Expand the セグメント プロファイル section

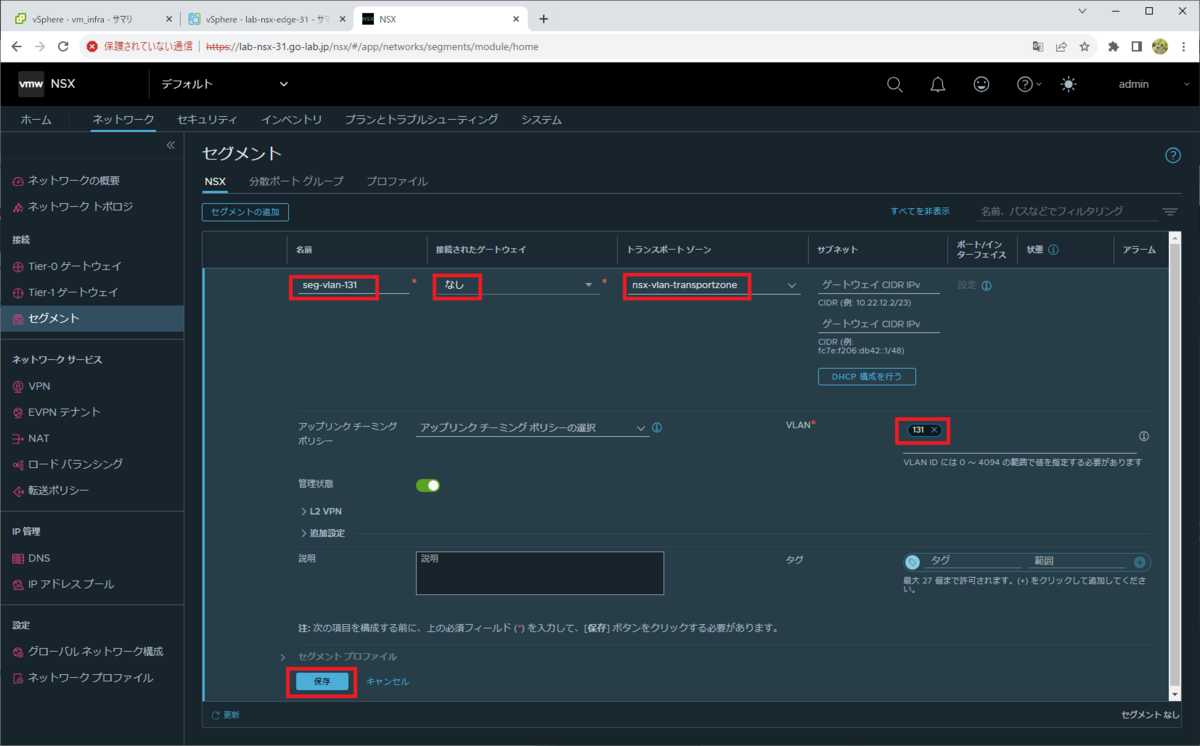339,656
